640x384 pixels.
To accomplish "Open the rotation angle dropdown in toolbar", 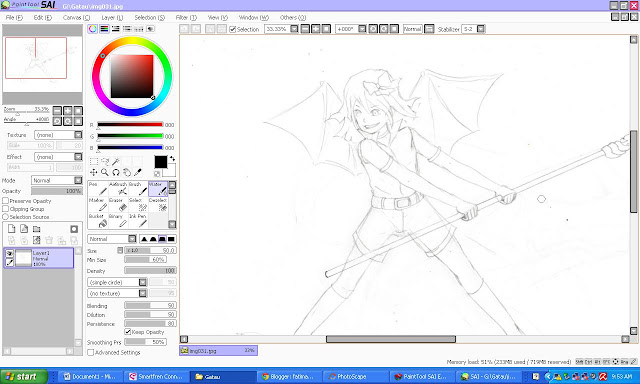I will coord(362,29).
